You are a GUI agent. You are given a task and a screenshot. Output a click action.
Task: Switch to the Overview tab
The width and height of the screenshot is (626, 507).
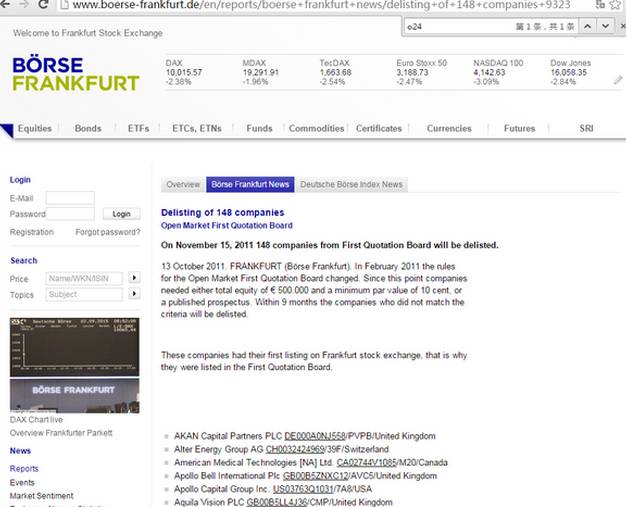(183, 184)
